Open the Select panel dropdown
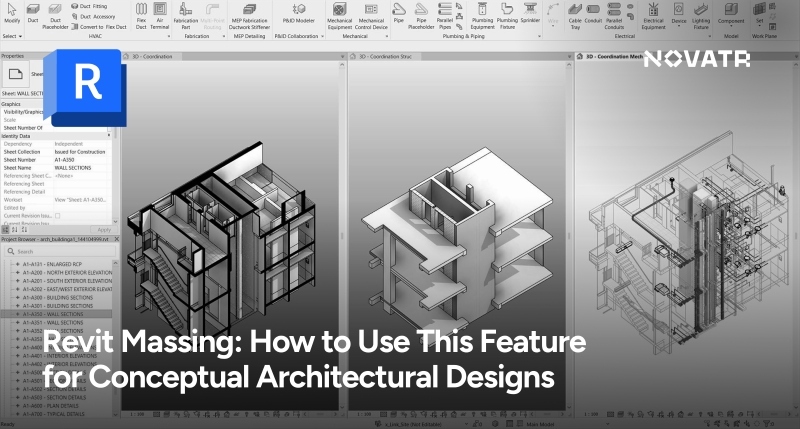This screenshot has width=800, height=429. (x=13, y=36)
